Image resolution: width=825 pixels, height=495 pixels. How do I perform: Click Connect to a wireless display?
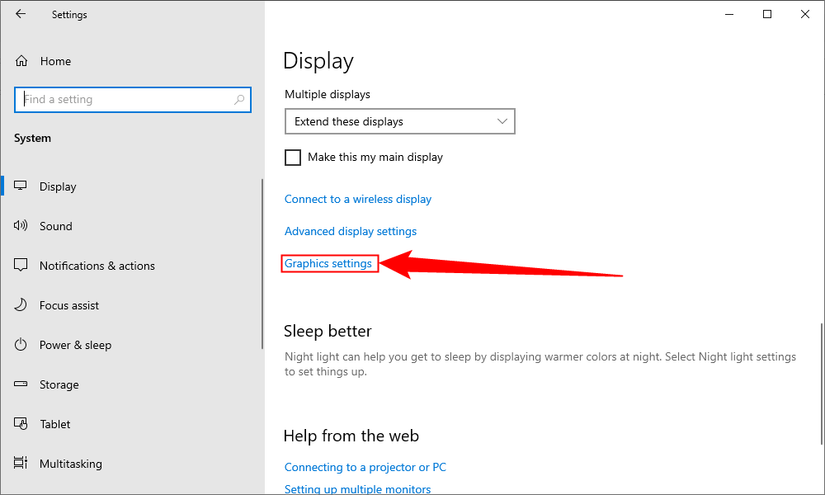tap(358, 199)
